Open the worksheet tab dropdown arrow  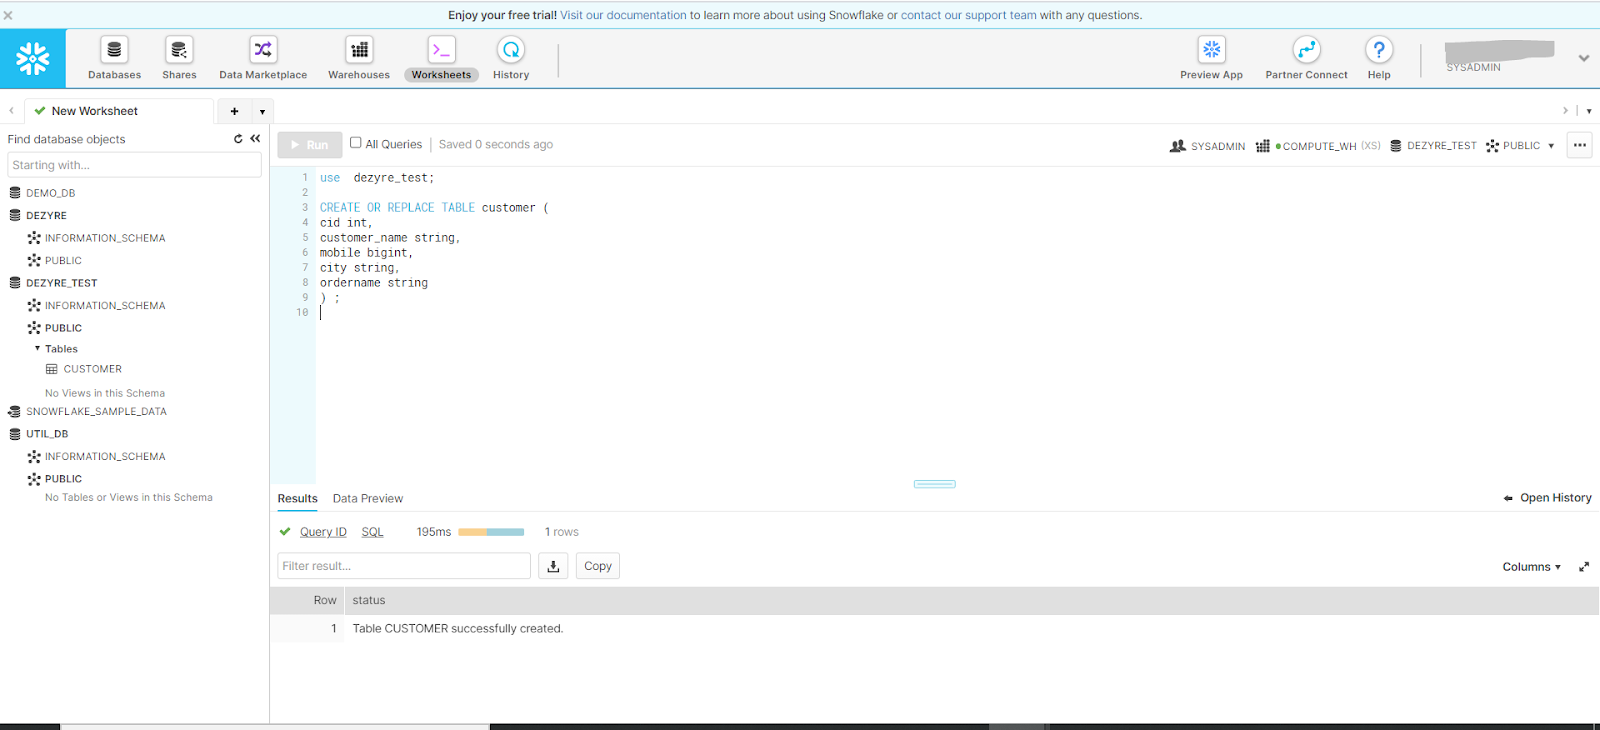click(262, 112)
